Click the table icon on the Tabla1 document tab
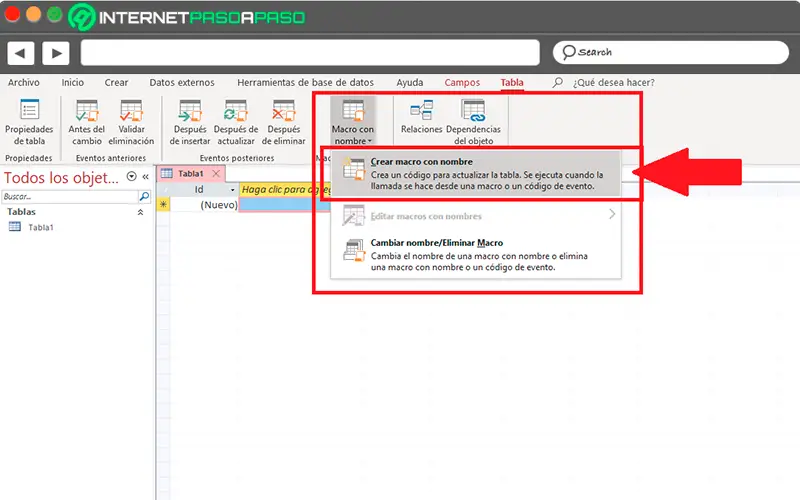800x500 pixels. point(167,173)
